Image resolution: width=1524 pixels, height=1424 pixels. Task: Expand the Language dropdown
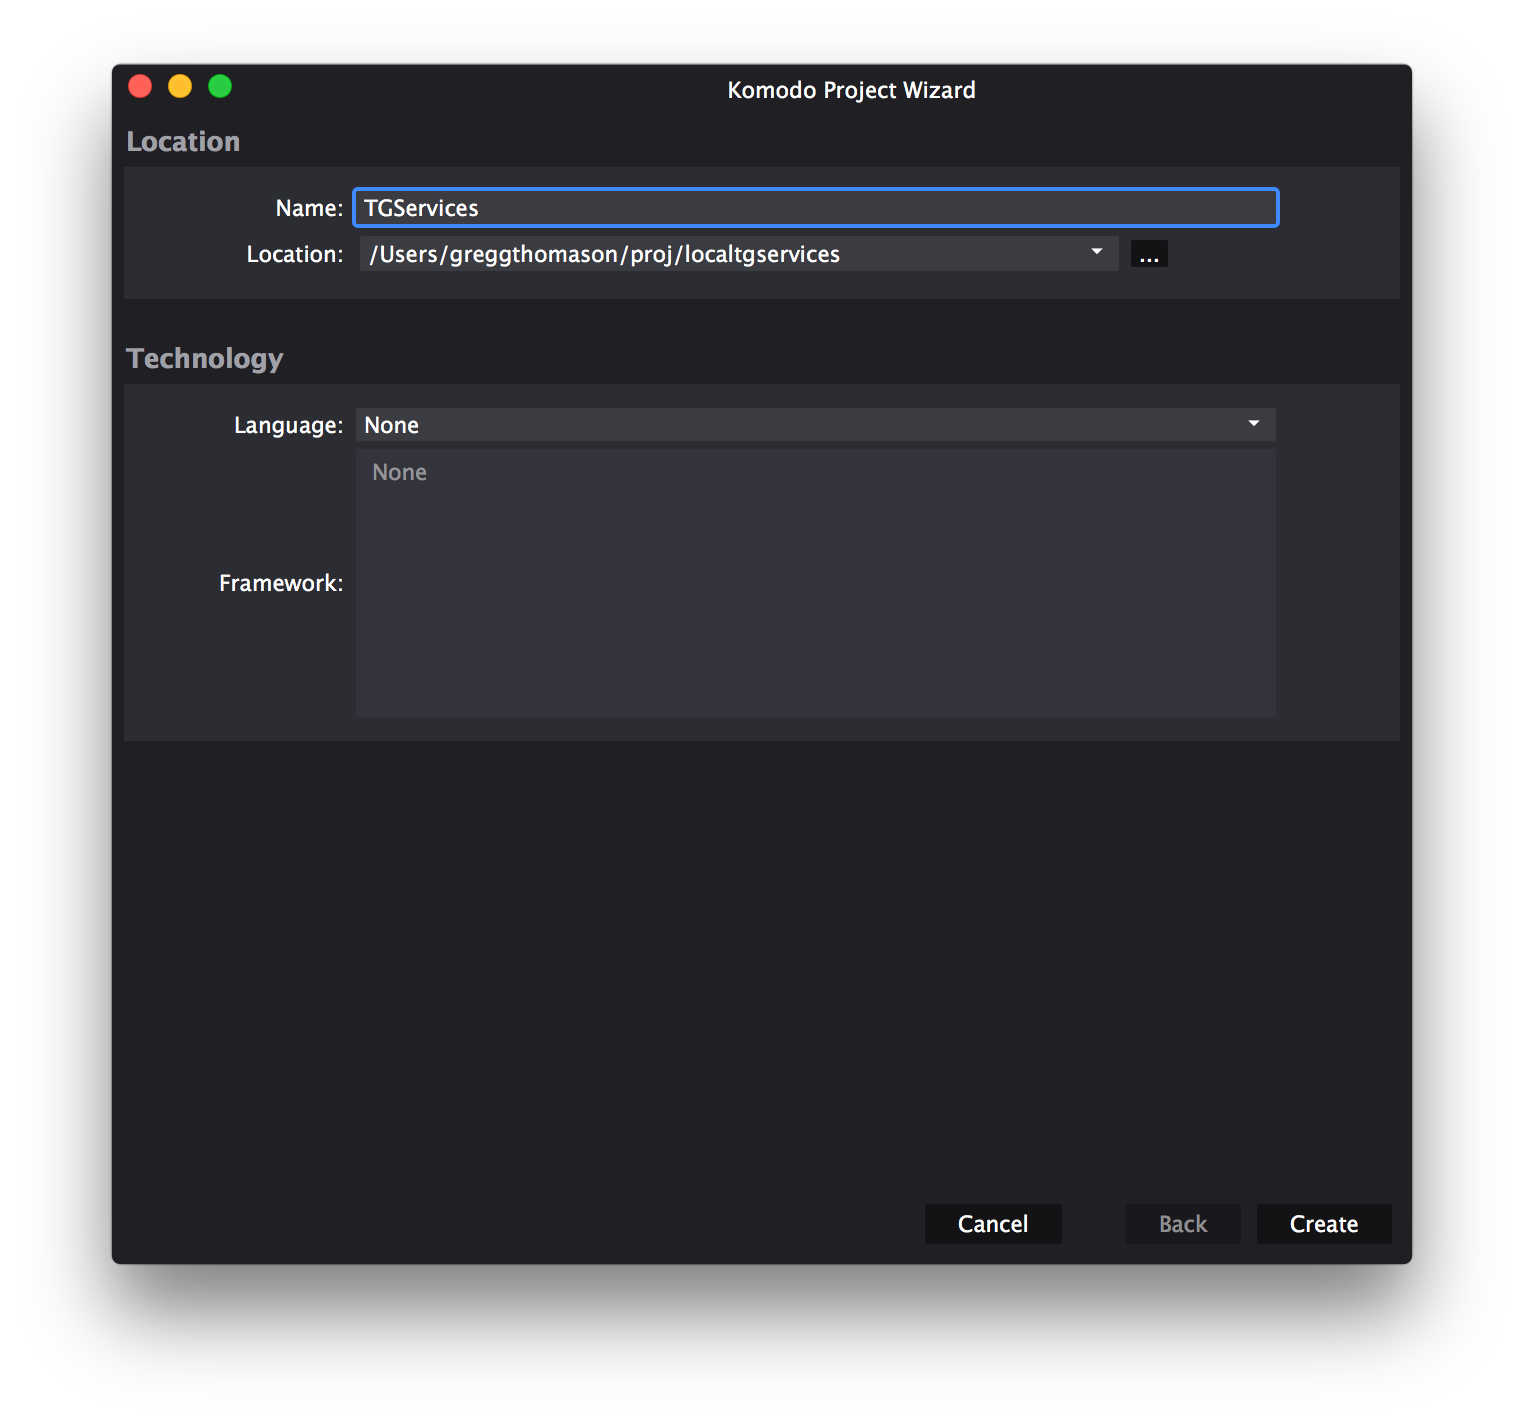(816, 425)
